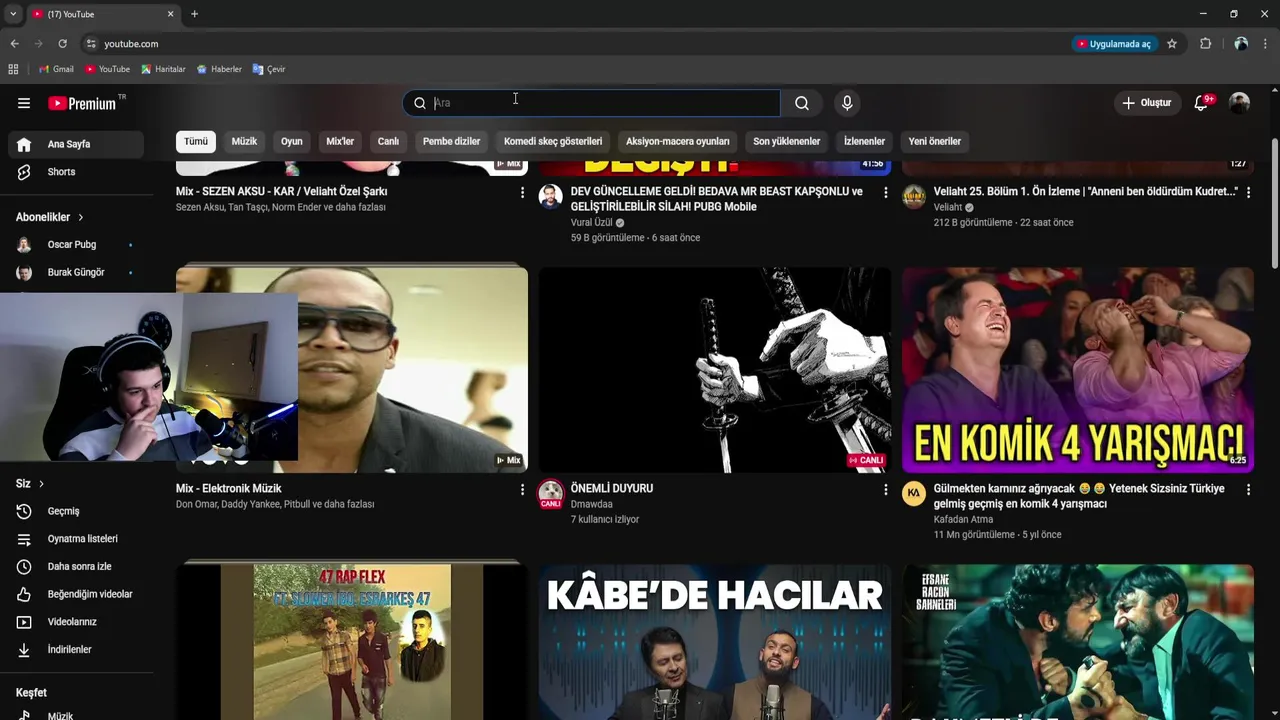Select Aksiyon-macera oyunları chip
This screenshot has height=720, width=1280.
point(678,141)
